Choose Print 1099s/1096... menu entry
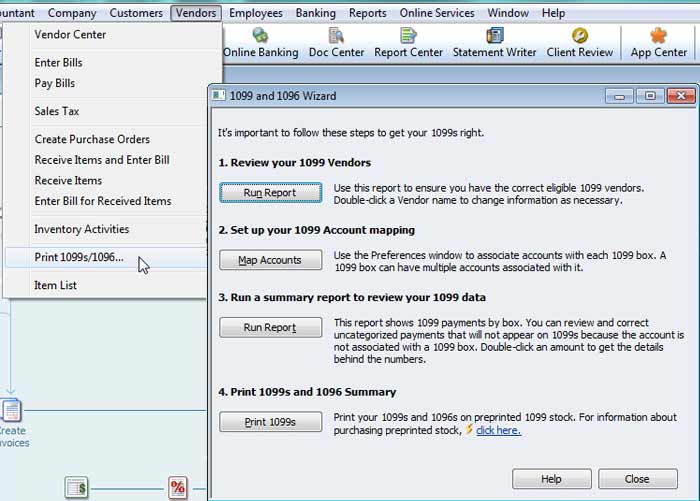The image size is (700, 501). pyautogui.click(x=106, y=258)
